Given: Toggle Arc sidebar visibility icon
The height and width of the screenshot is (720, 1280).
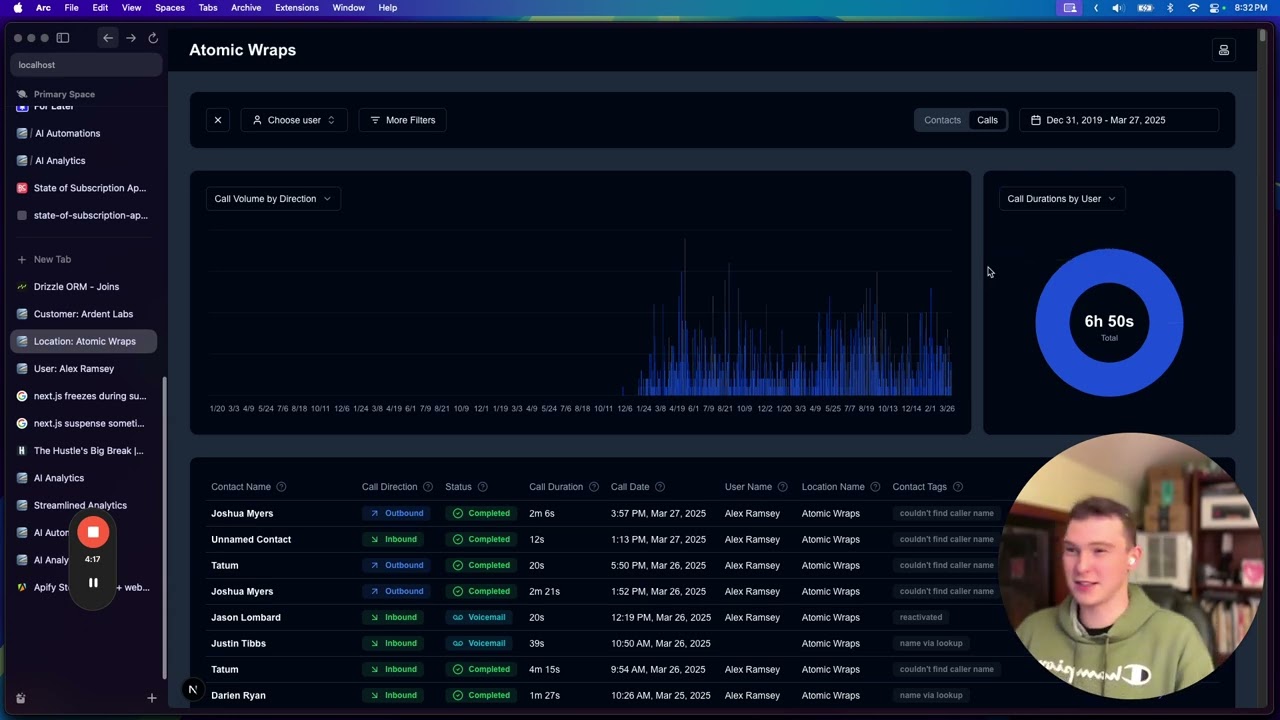Looking at the screenshot, I should coord(63,38).
